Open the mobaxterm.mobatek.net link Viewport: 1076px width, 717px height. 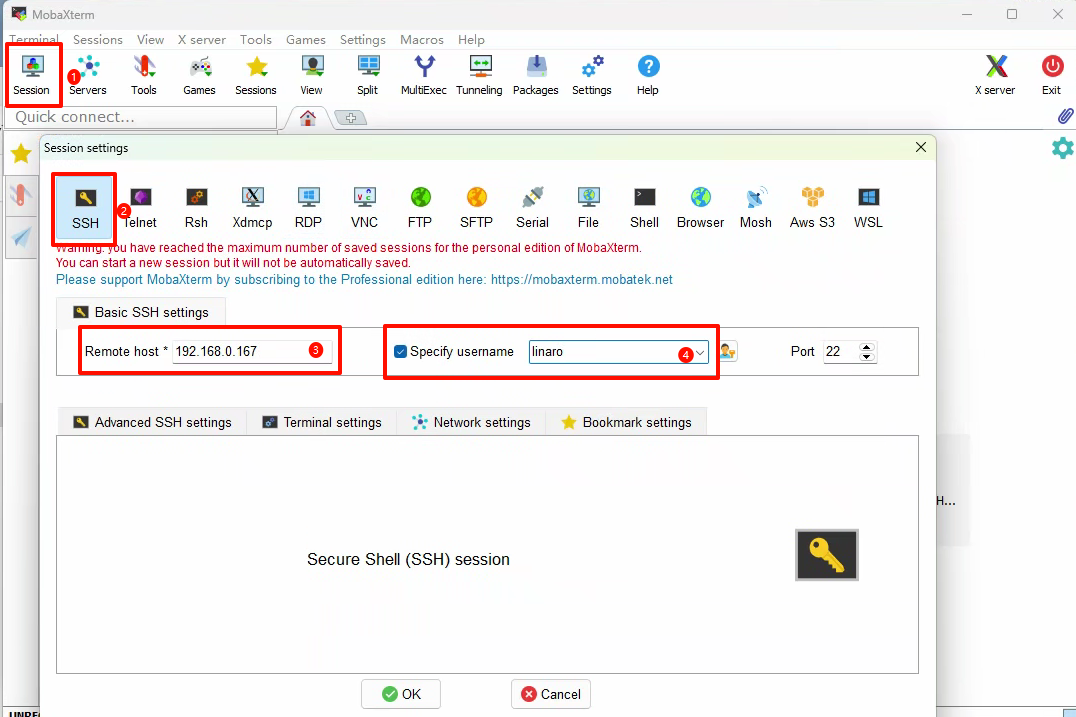581,280
